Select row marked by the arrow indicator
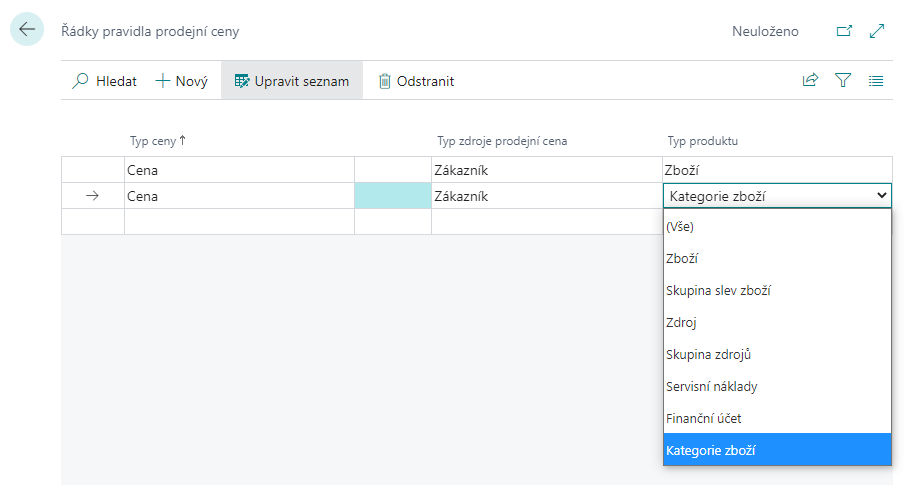 click(93, 196)
